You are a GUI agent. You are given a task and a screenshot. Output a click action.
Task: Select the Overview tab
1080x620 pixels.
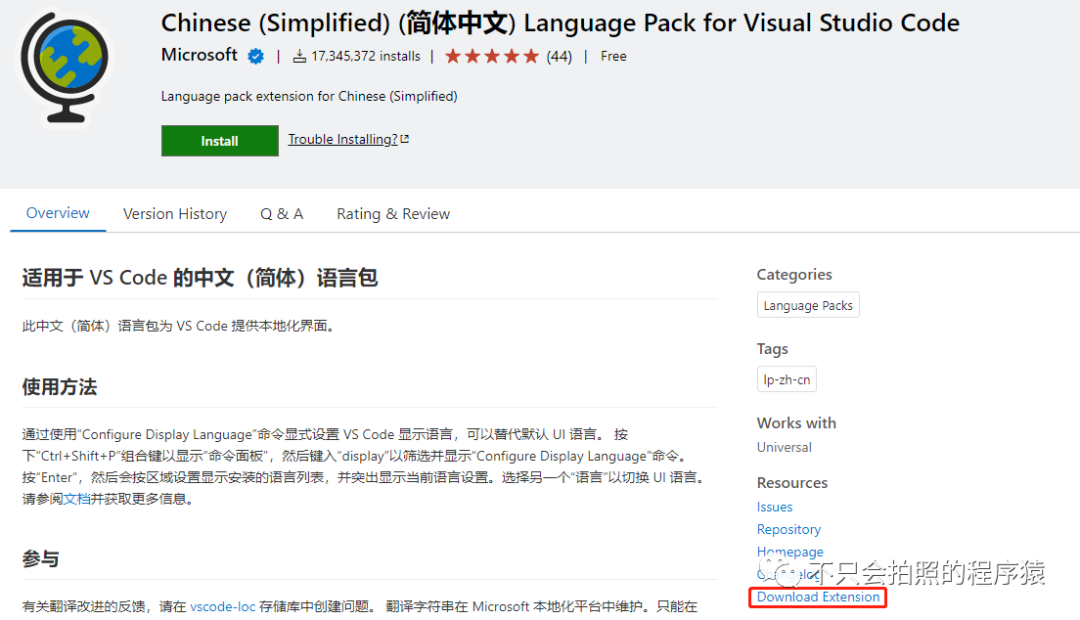click(x=58, y=214)
